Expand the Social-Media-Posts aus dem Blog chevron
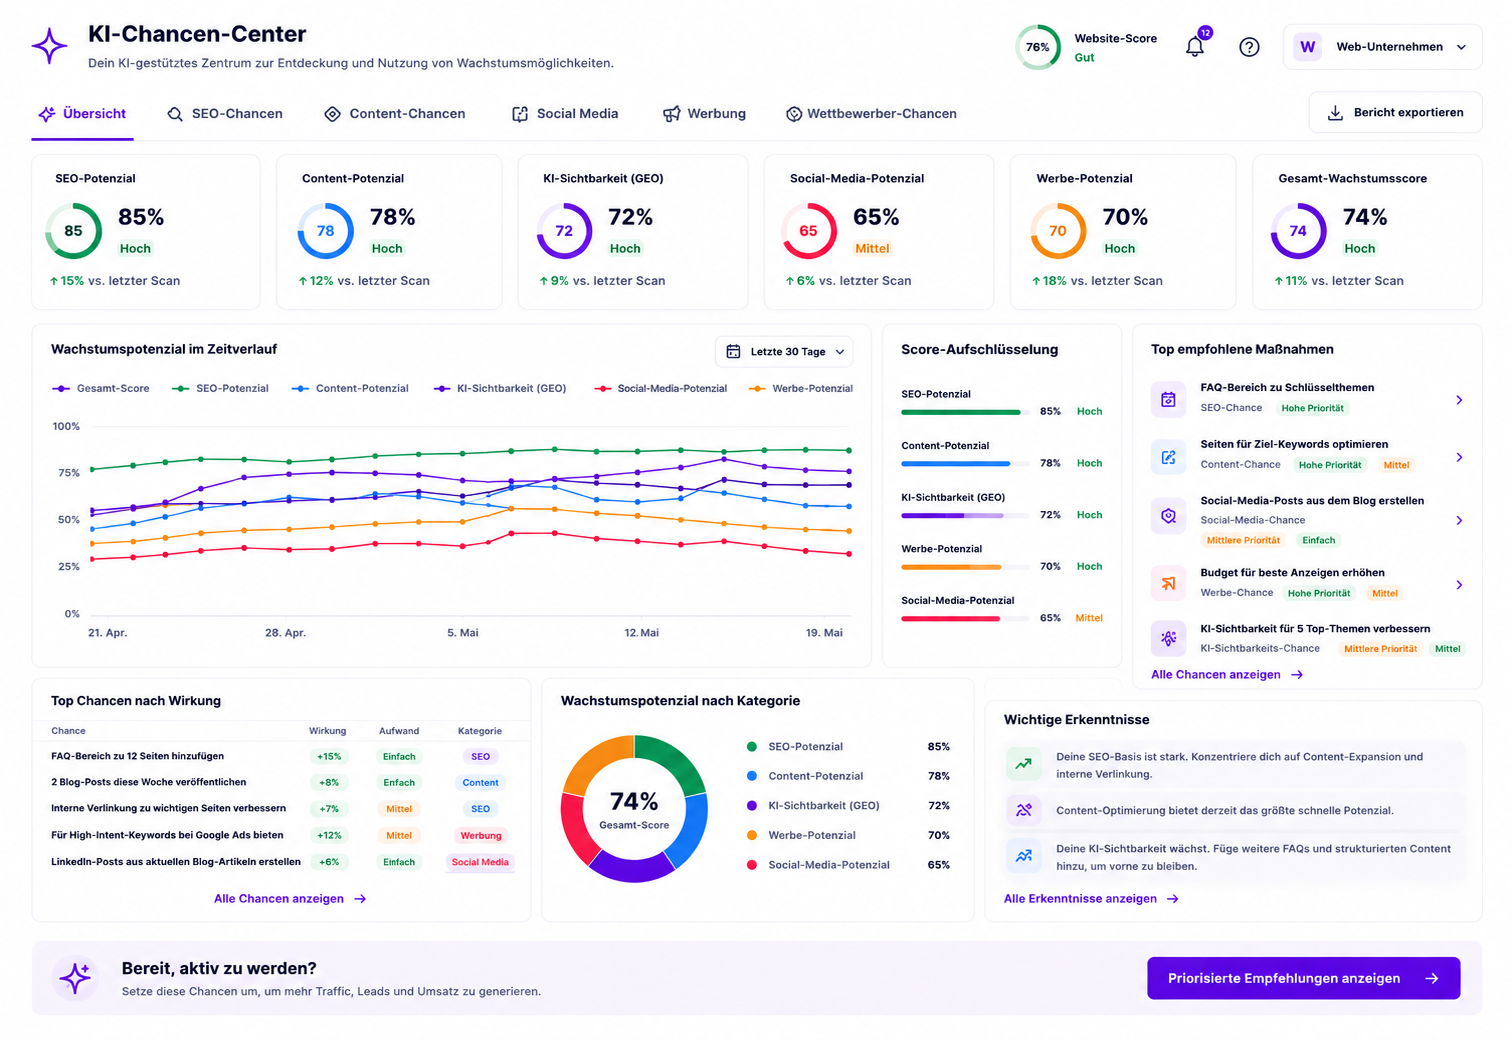 point(1459,520)
